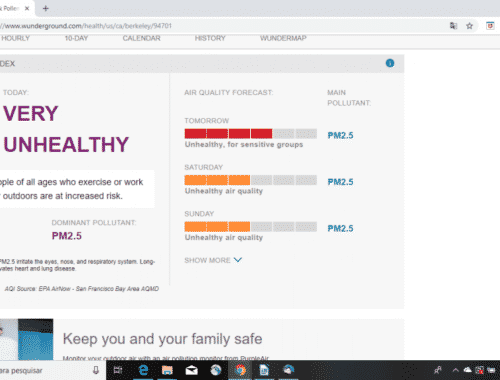Switch to the active Chrome taskbar icon
Screen dimensions: 500x380
click(240, 370)
